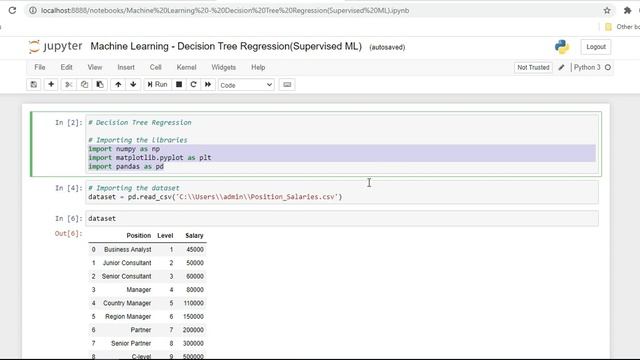Click into the read_csv code cell
640x360 pixels.
[342, 192]
